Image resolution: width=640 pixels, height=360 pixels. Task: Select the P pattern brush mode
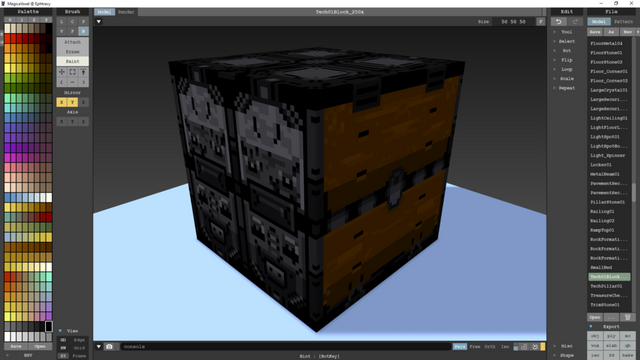click(x=83, y=22)
